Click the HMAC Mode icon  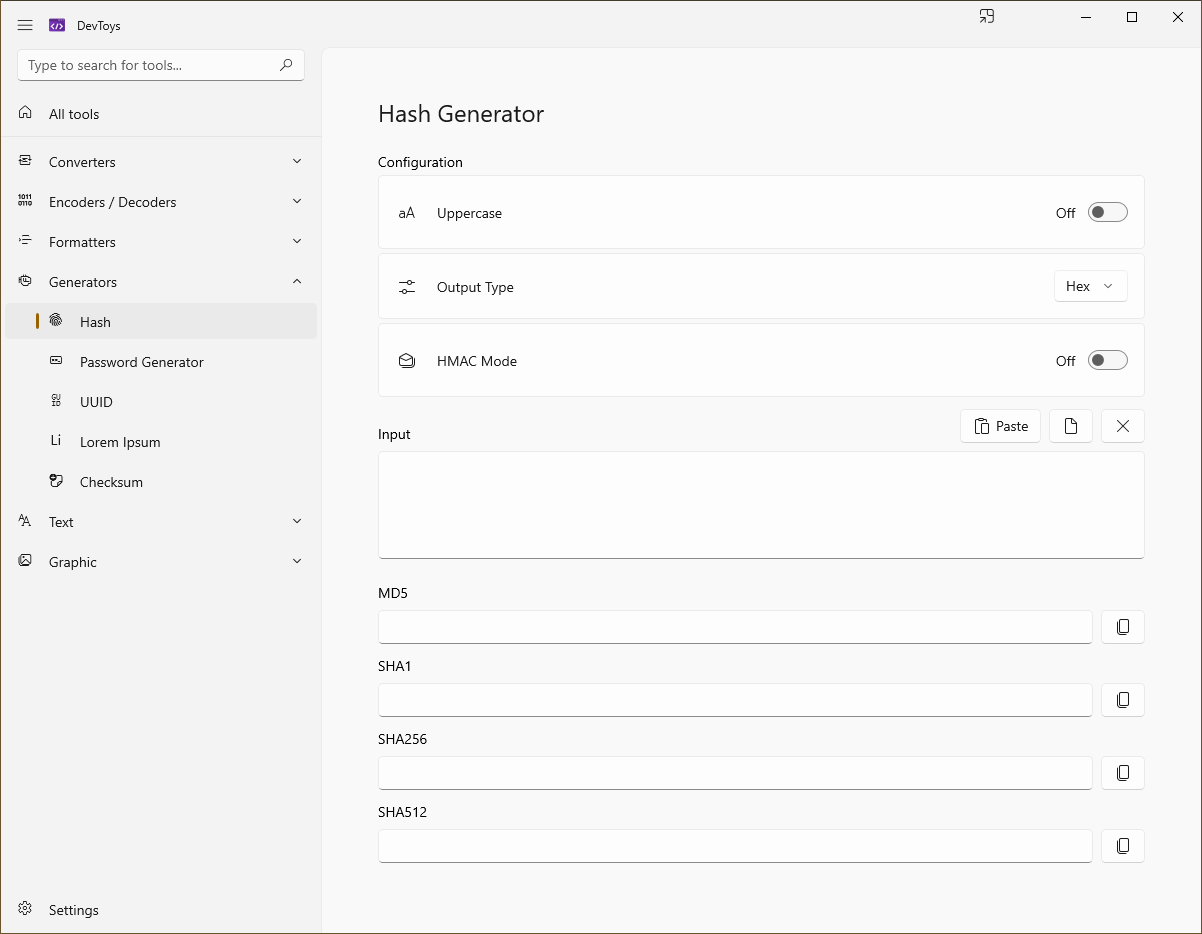click(x=407, y=361)
